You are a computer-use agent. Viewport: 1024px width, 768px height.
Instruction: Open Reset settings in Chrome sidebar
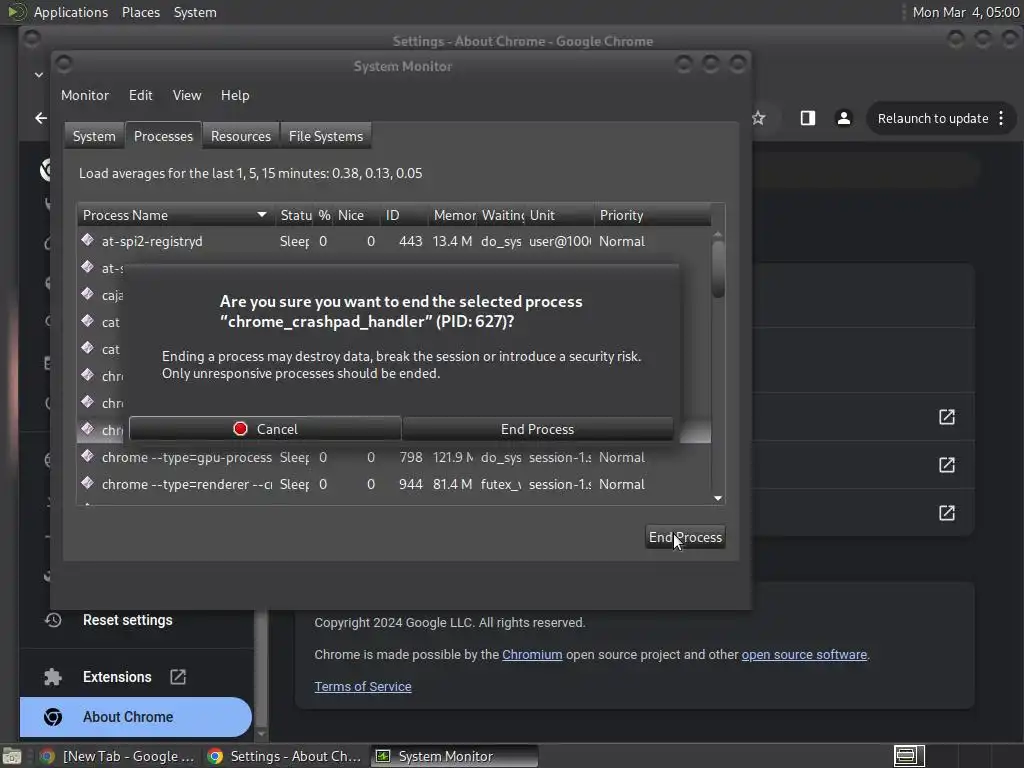(127, 620)
